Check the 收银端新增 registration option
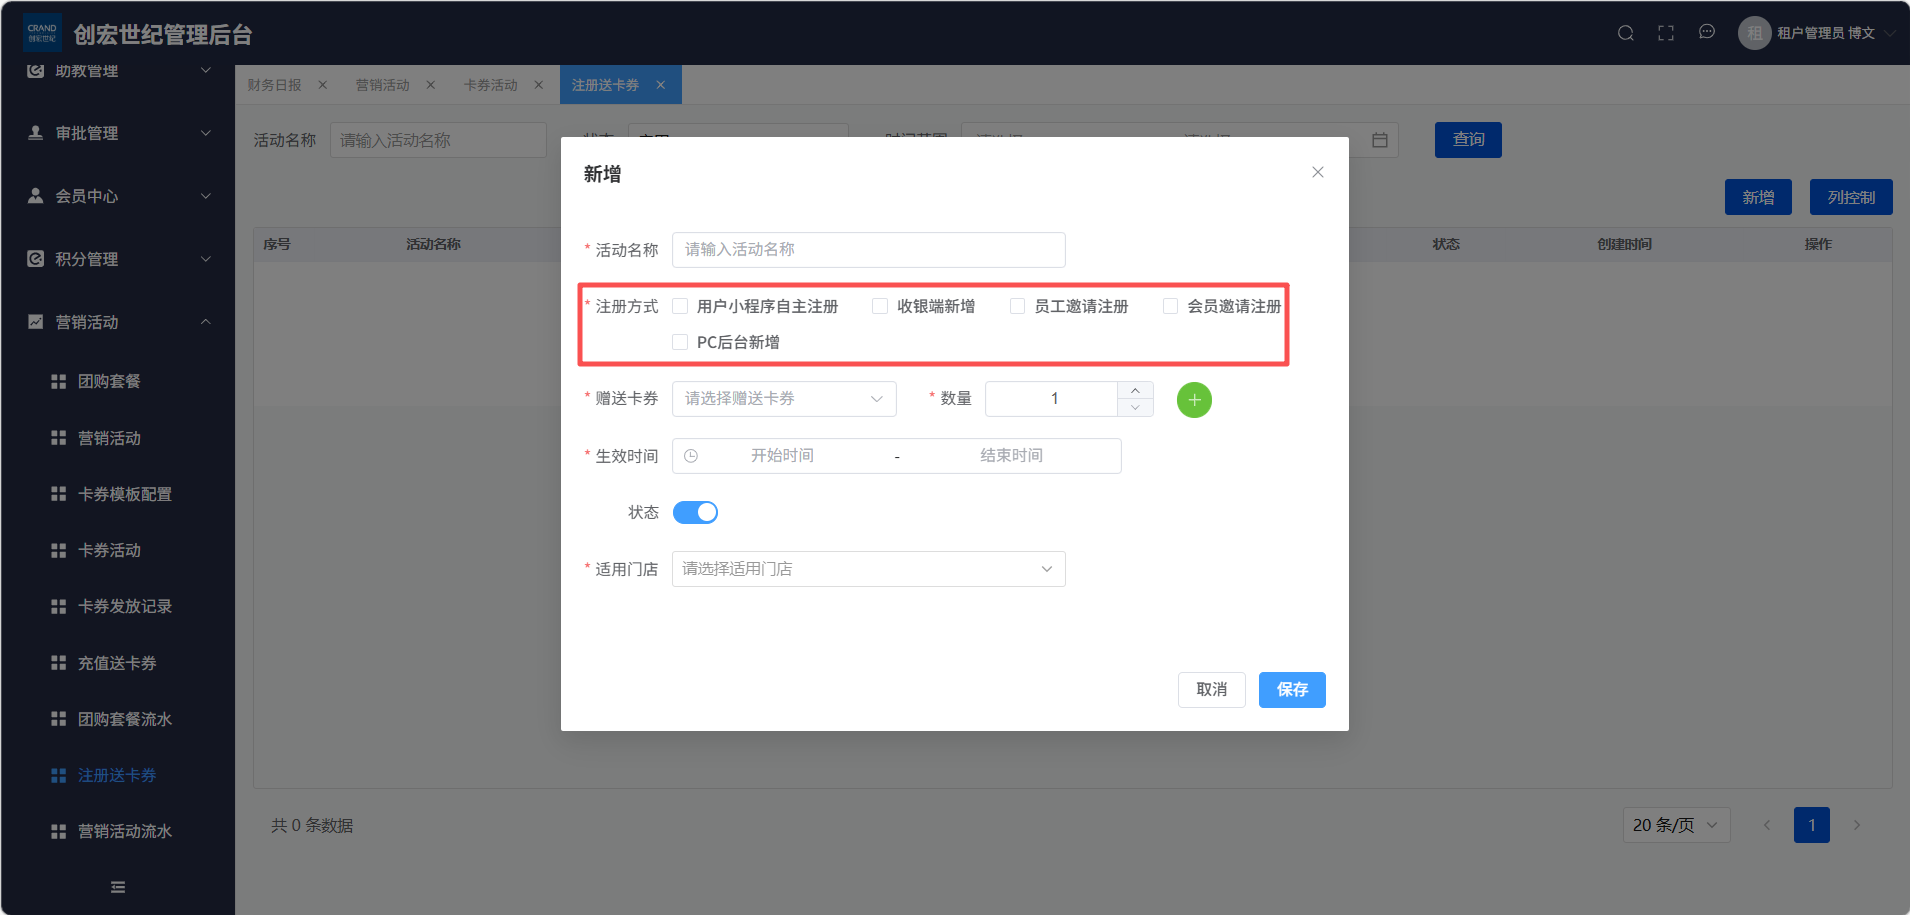The image size is (1910, 915). (x=879, y=306)
